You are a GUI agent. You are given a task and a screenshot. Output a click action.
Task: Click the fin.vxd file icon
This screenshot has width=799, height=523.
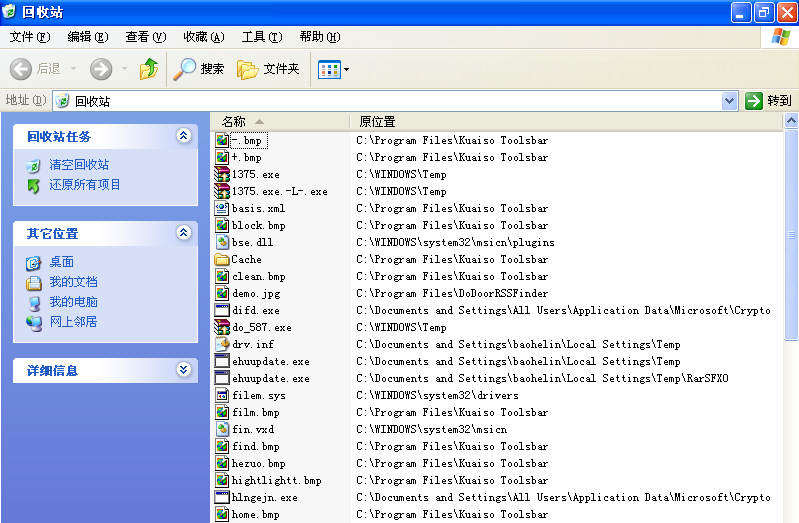click(222, 429)
